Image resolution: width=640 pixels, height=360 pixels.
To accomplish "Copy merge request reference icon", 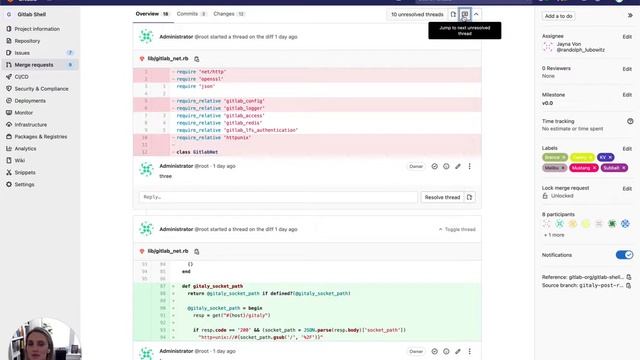I will (629, 277).
